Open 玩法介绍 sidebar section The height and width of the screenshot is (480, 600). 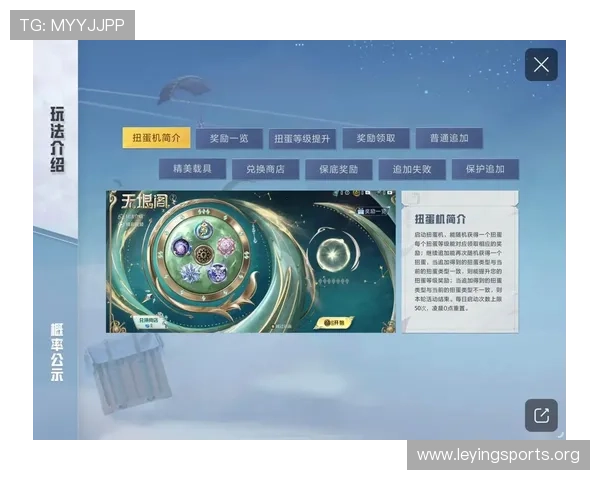(57, 139)
